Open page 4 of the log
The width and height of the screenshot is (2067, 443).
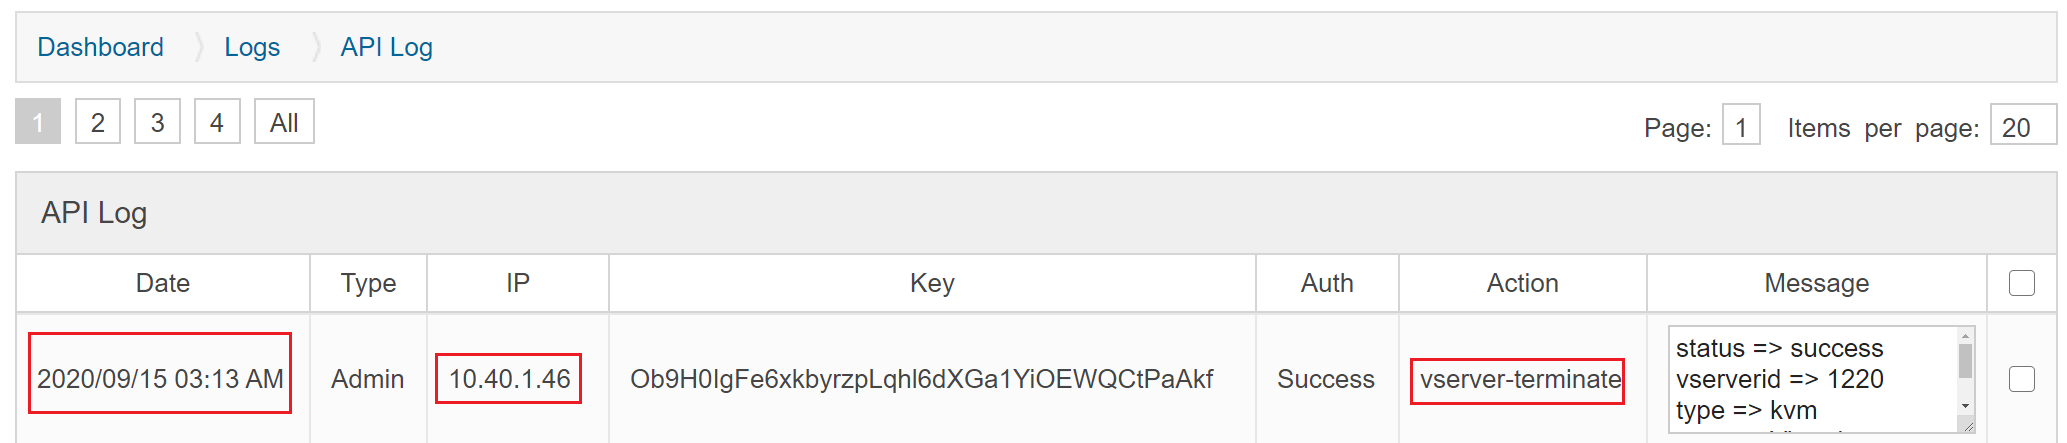click(x=217, y=122)
